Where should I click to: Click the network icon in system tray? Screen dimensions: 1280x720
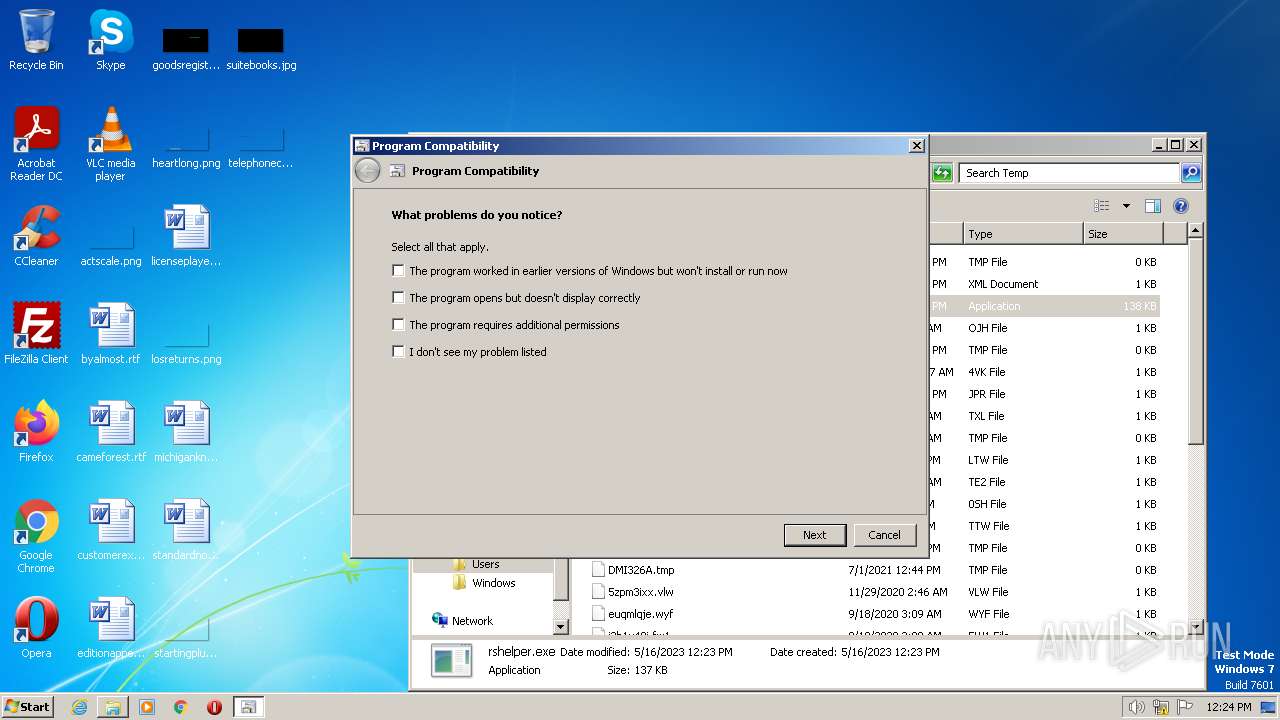point(1161,707)
